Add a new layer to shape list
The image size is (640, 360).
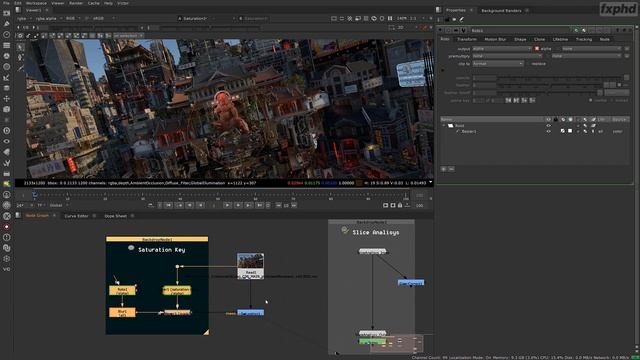point(444,169)
